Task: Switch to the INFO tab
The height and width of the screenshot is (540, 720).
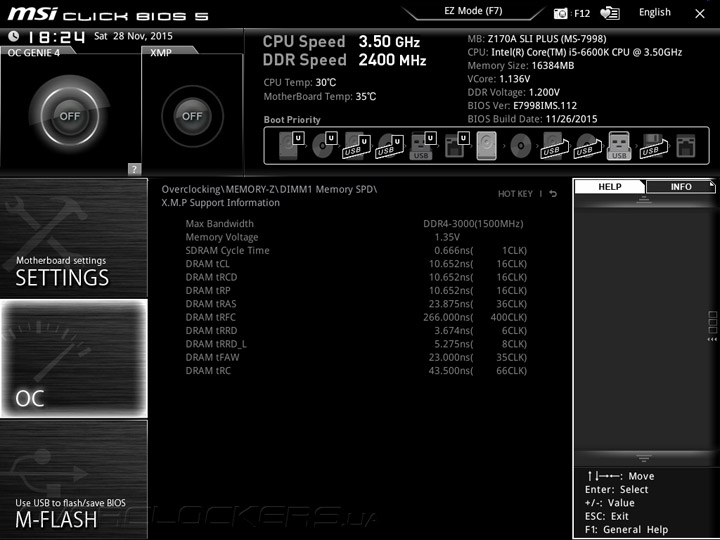Action: [681, 186]
